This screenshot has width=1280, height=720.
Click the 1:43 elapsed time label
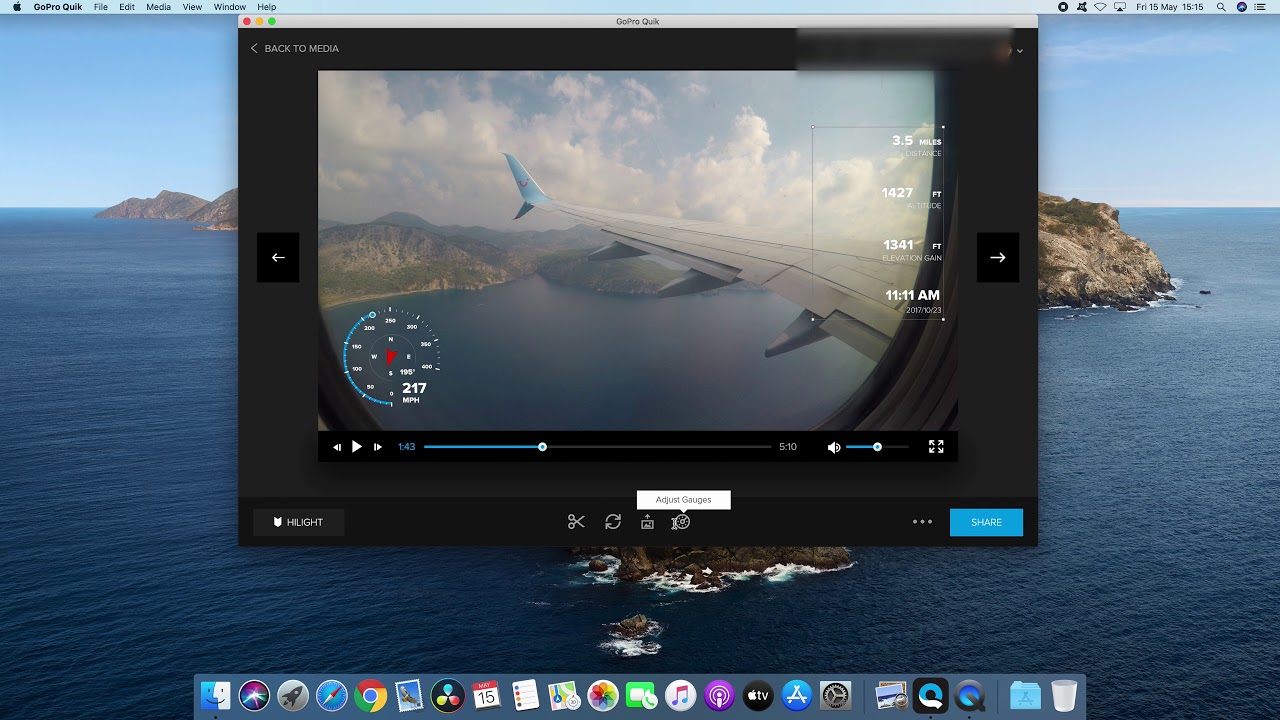(x=406, y=447)
